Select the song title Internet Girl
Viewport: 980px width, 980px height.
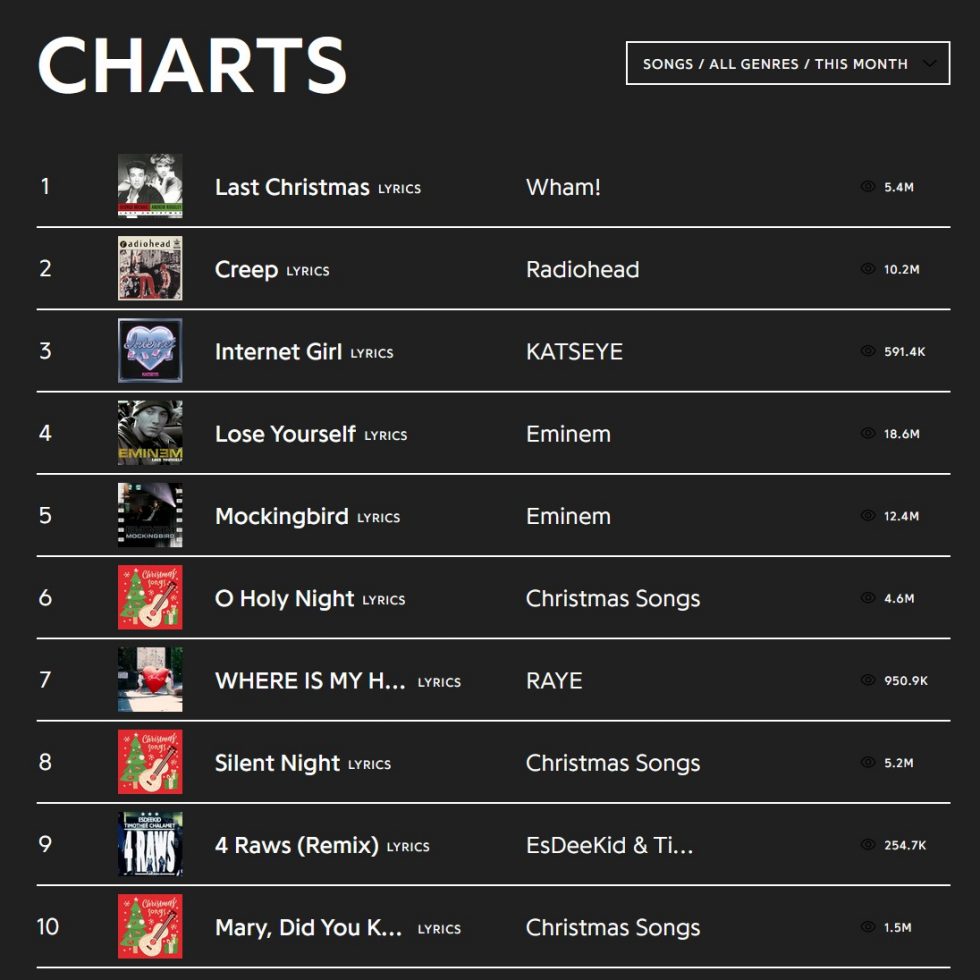tap(281, 352)
